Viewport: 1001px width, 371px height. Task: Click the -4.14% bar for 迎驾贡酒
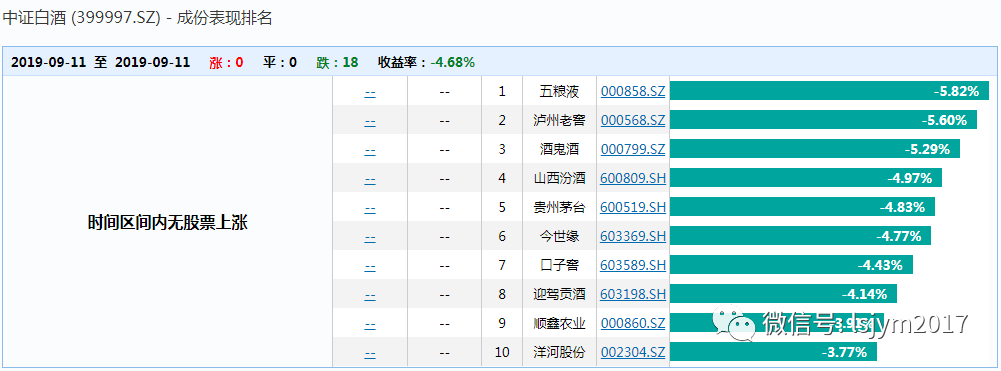783,293
